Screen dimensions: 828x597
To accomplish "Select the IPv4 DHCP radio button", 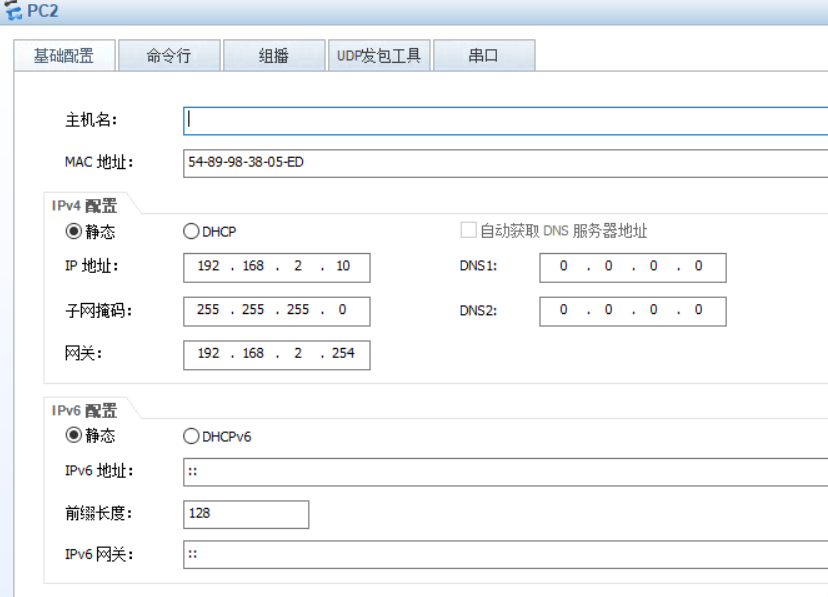I will click(191, 231).
